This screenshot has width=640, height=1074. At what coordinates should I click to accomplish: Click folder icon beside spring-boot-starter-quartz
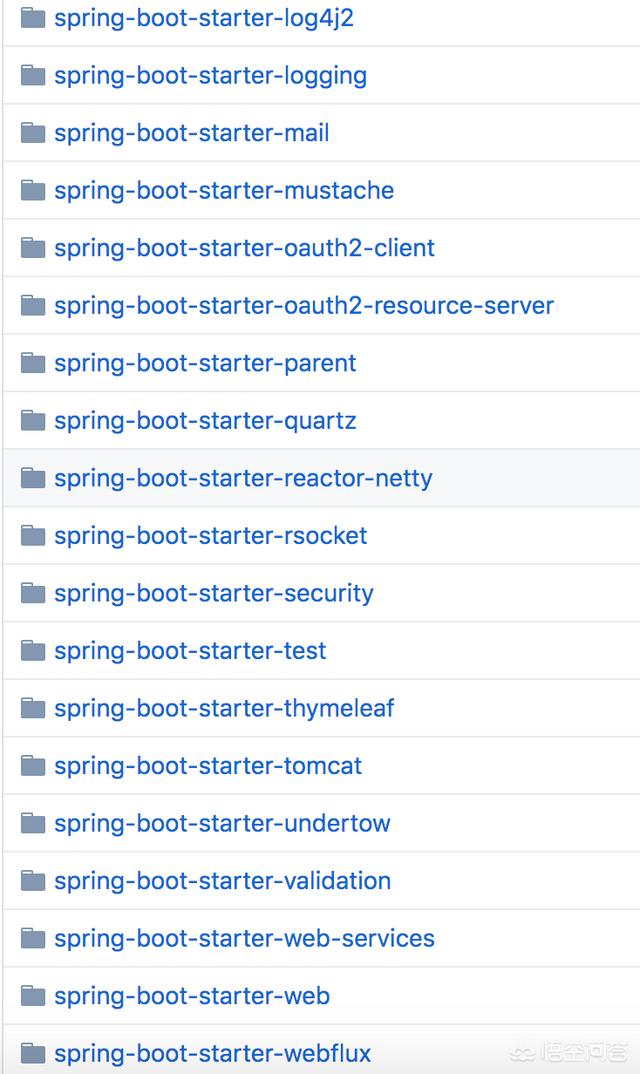[x=33, y=420]
